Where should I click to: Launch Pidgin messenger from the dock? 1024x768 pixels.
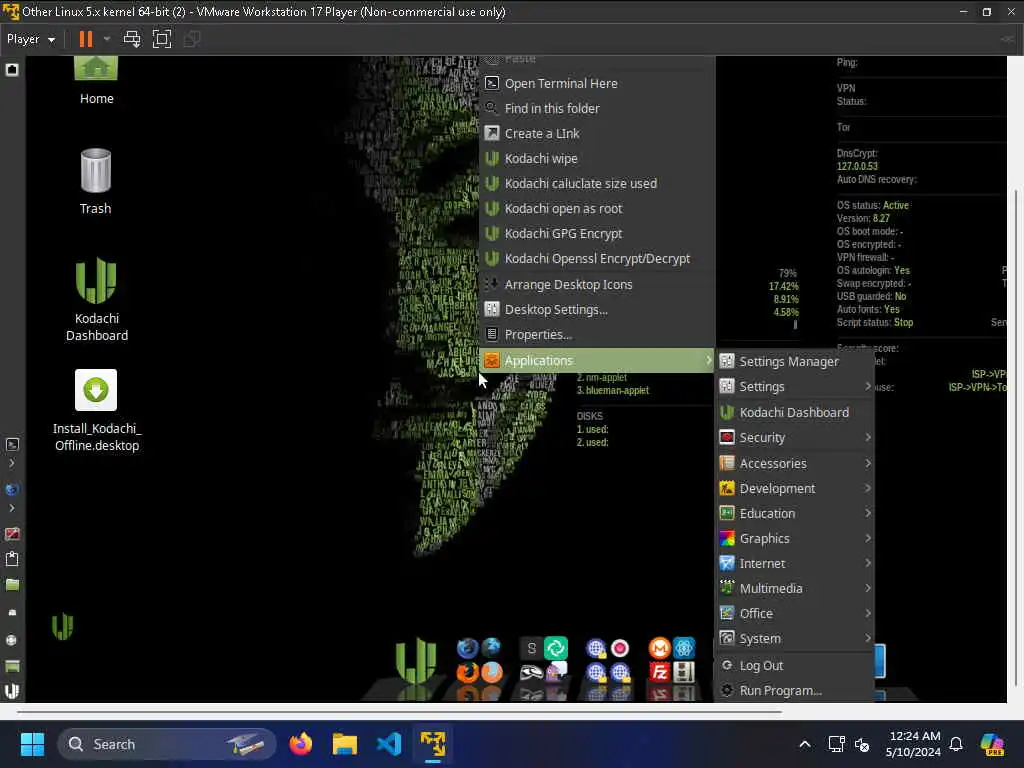coord(556,672)
